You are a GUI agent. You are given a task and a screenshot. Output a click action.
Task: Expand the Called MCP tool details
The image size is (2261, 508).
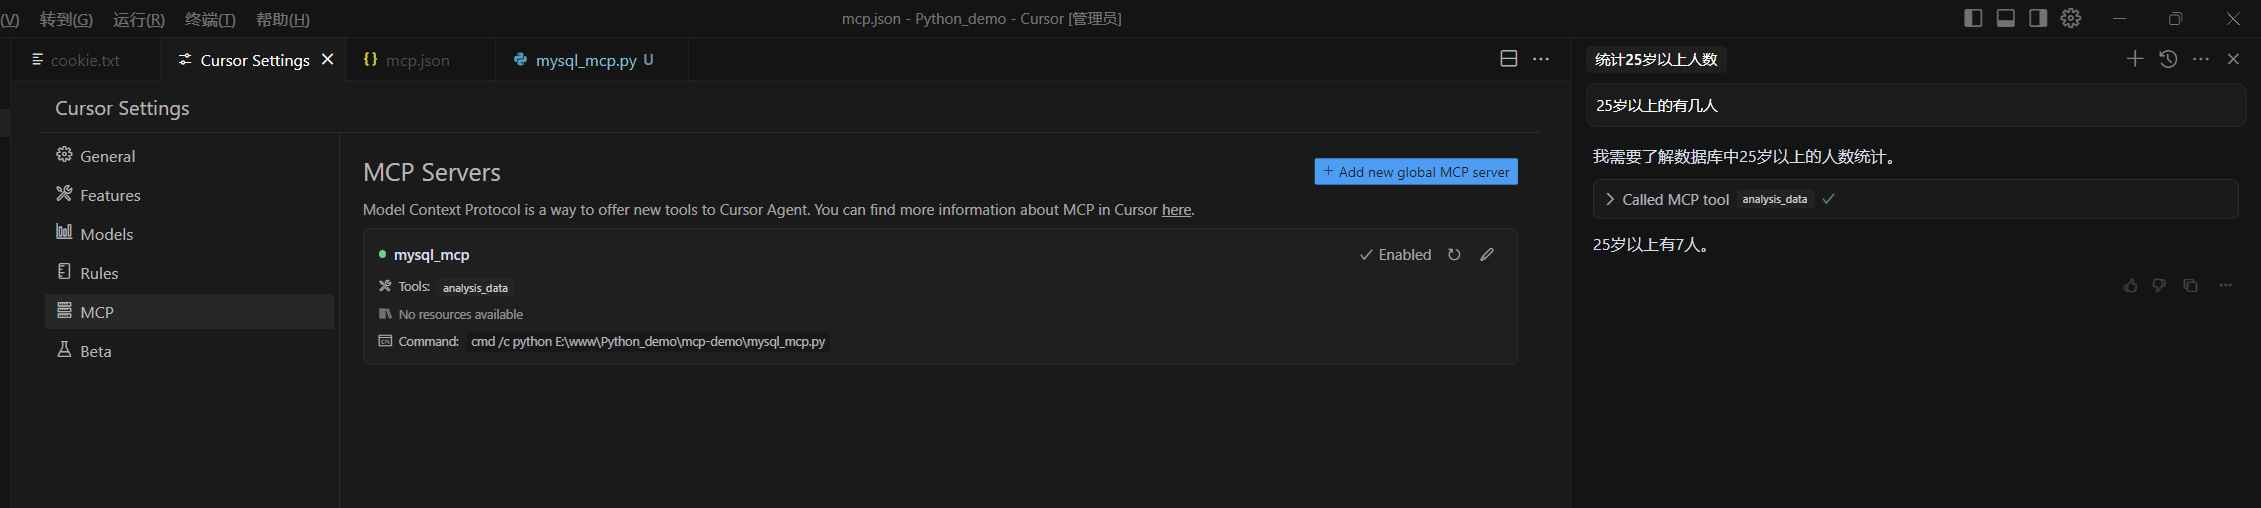[x=1610, y=199]
